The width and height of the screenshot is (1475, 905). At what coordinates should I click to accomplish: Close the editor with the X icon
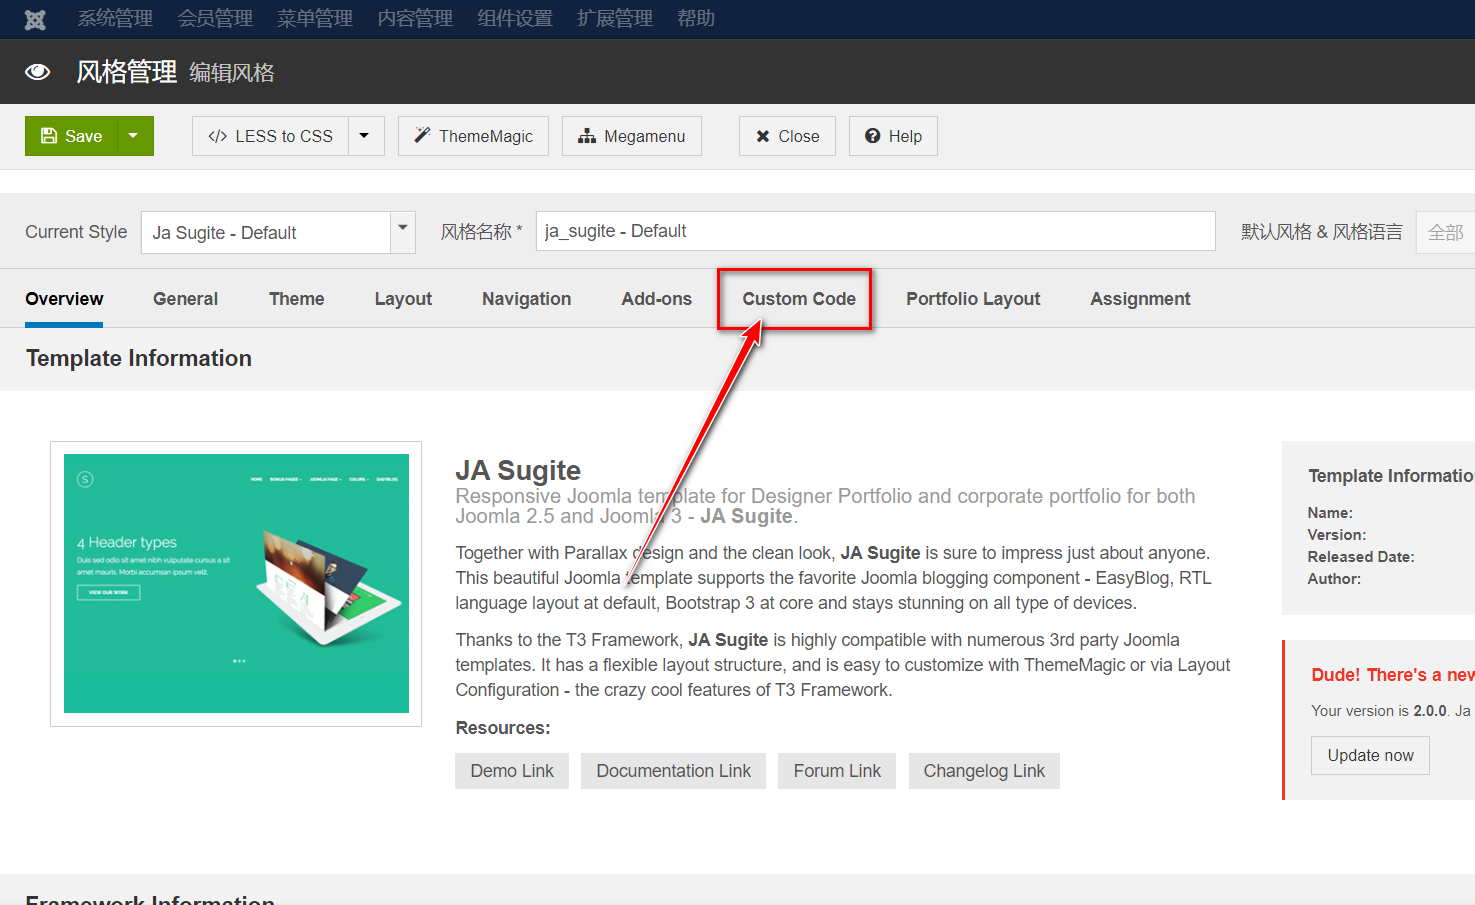click(x=762, y=135)
